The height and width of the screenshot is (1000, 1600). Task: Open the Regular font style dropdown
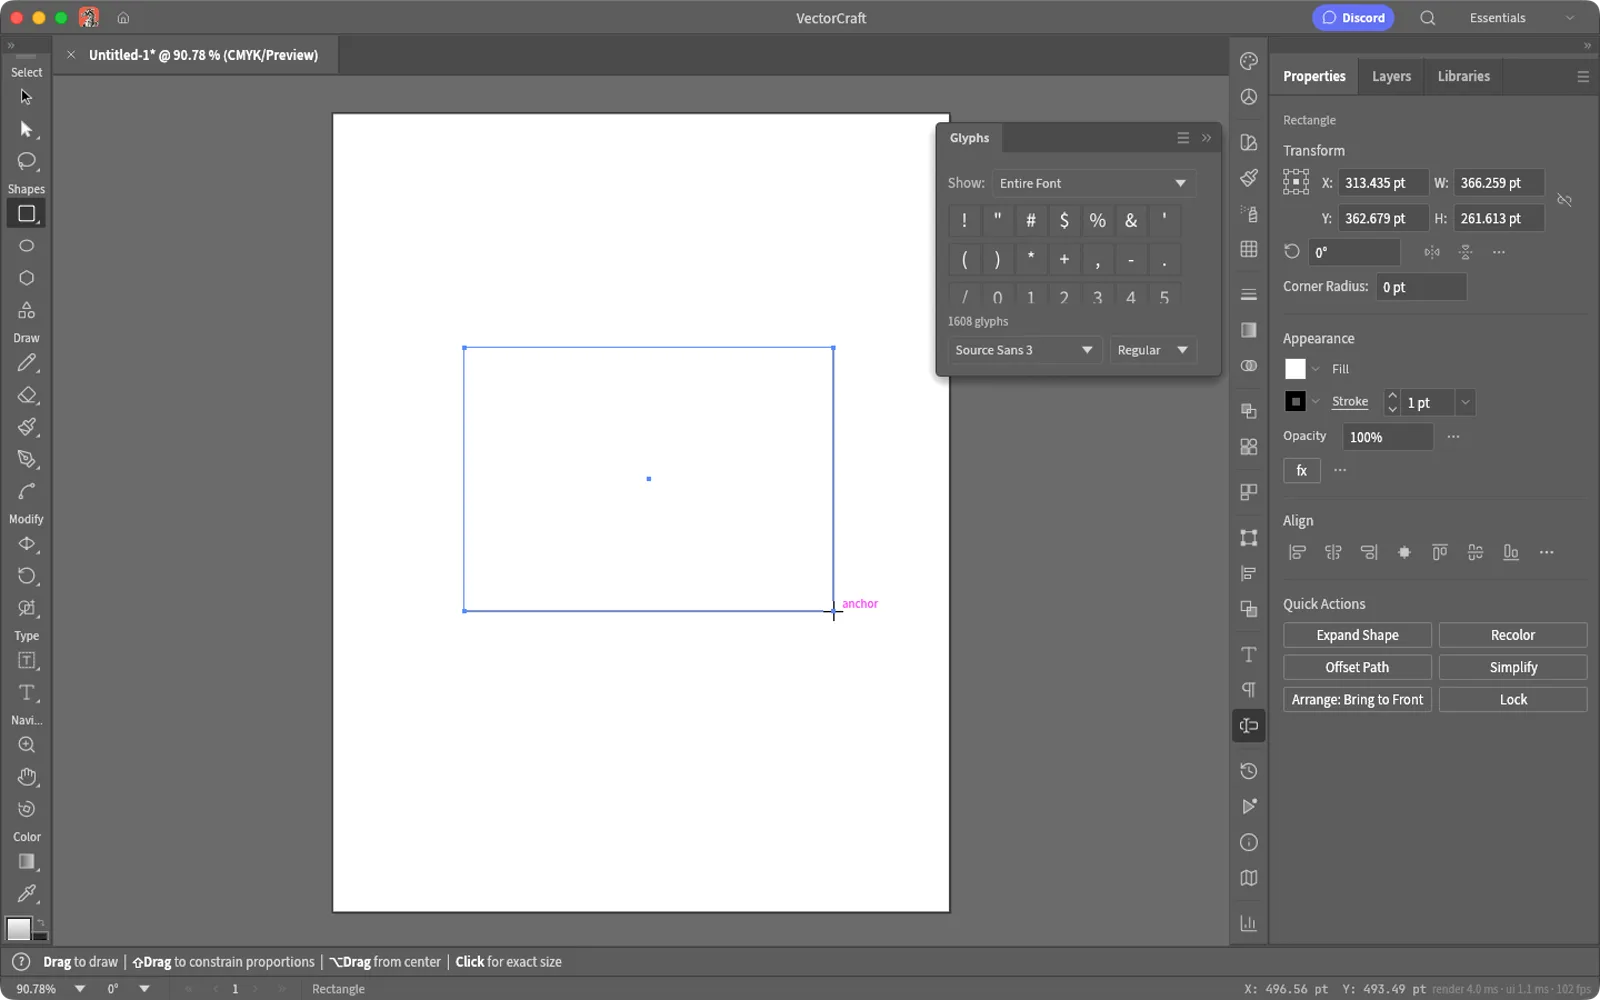tap(1153, 350)
